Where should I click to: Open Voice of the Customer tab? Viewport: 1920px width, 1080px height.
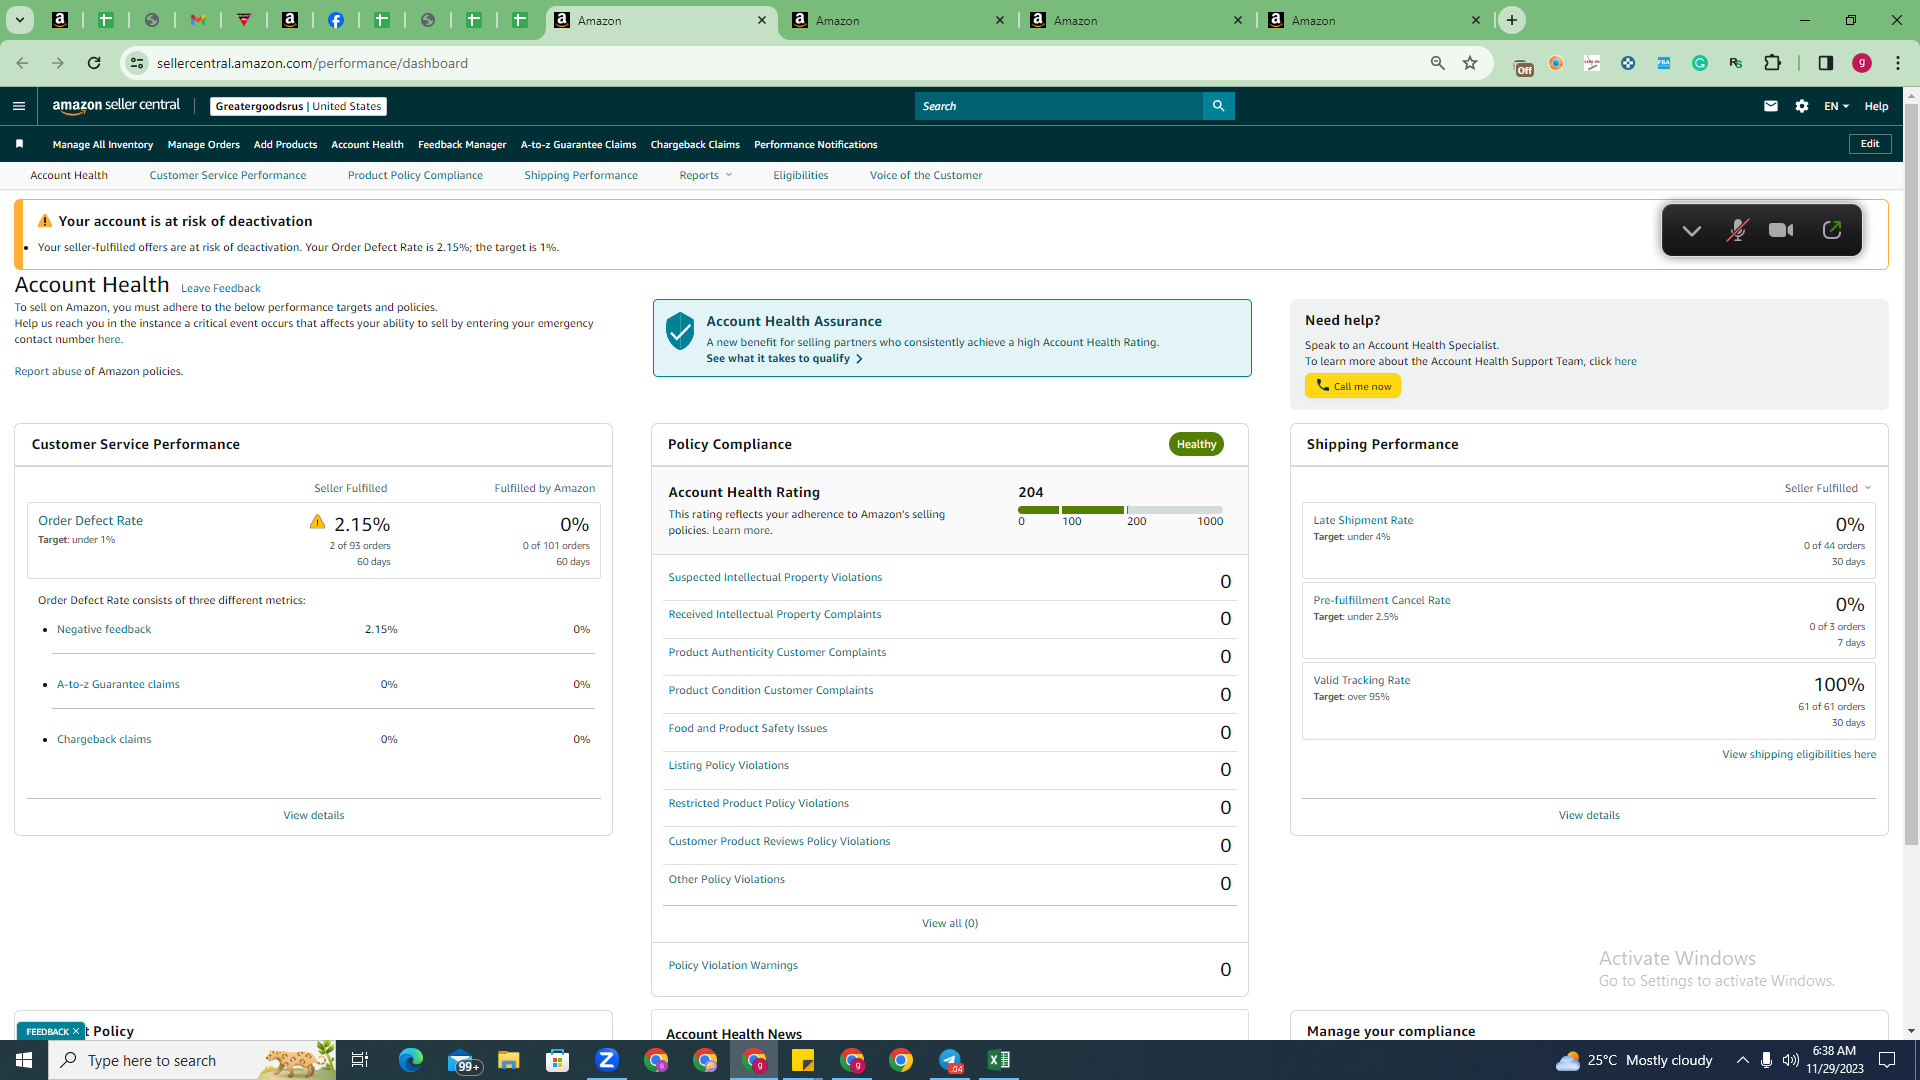(926, 175)
